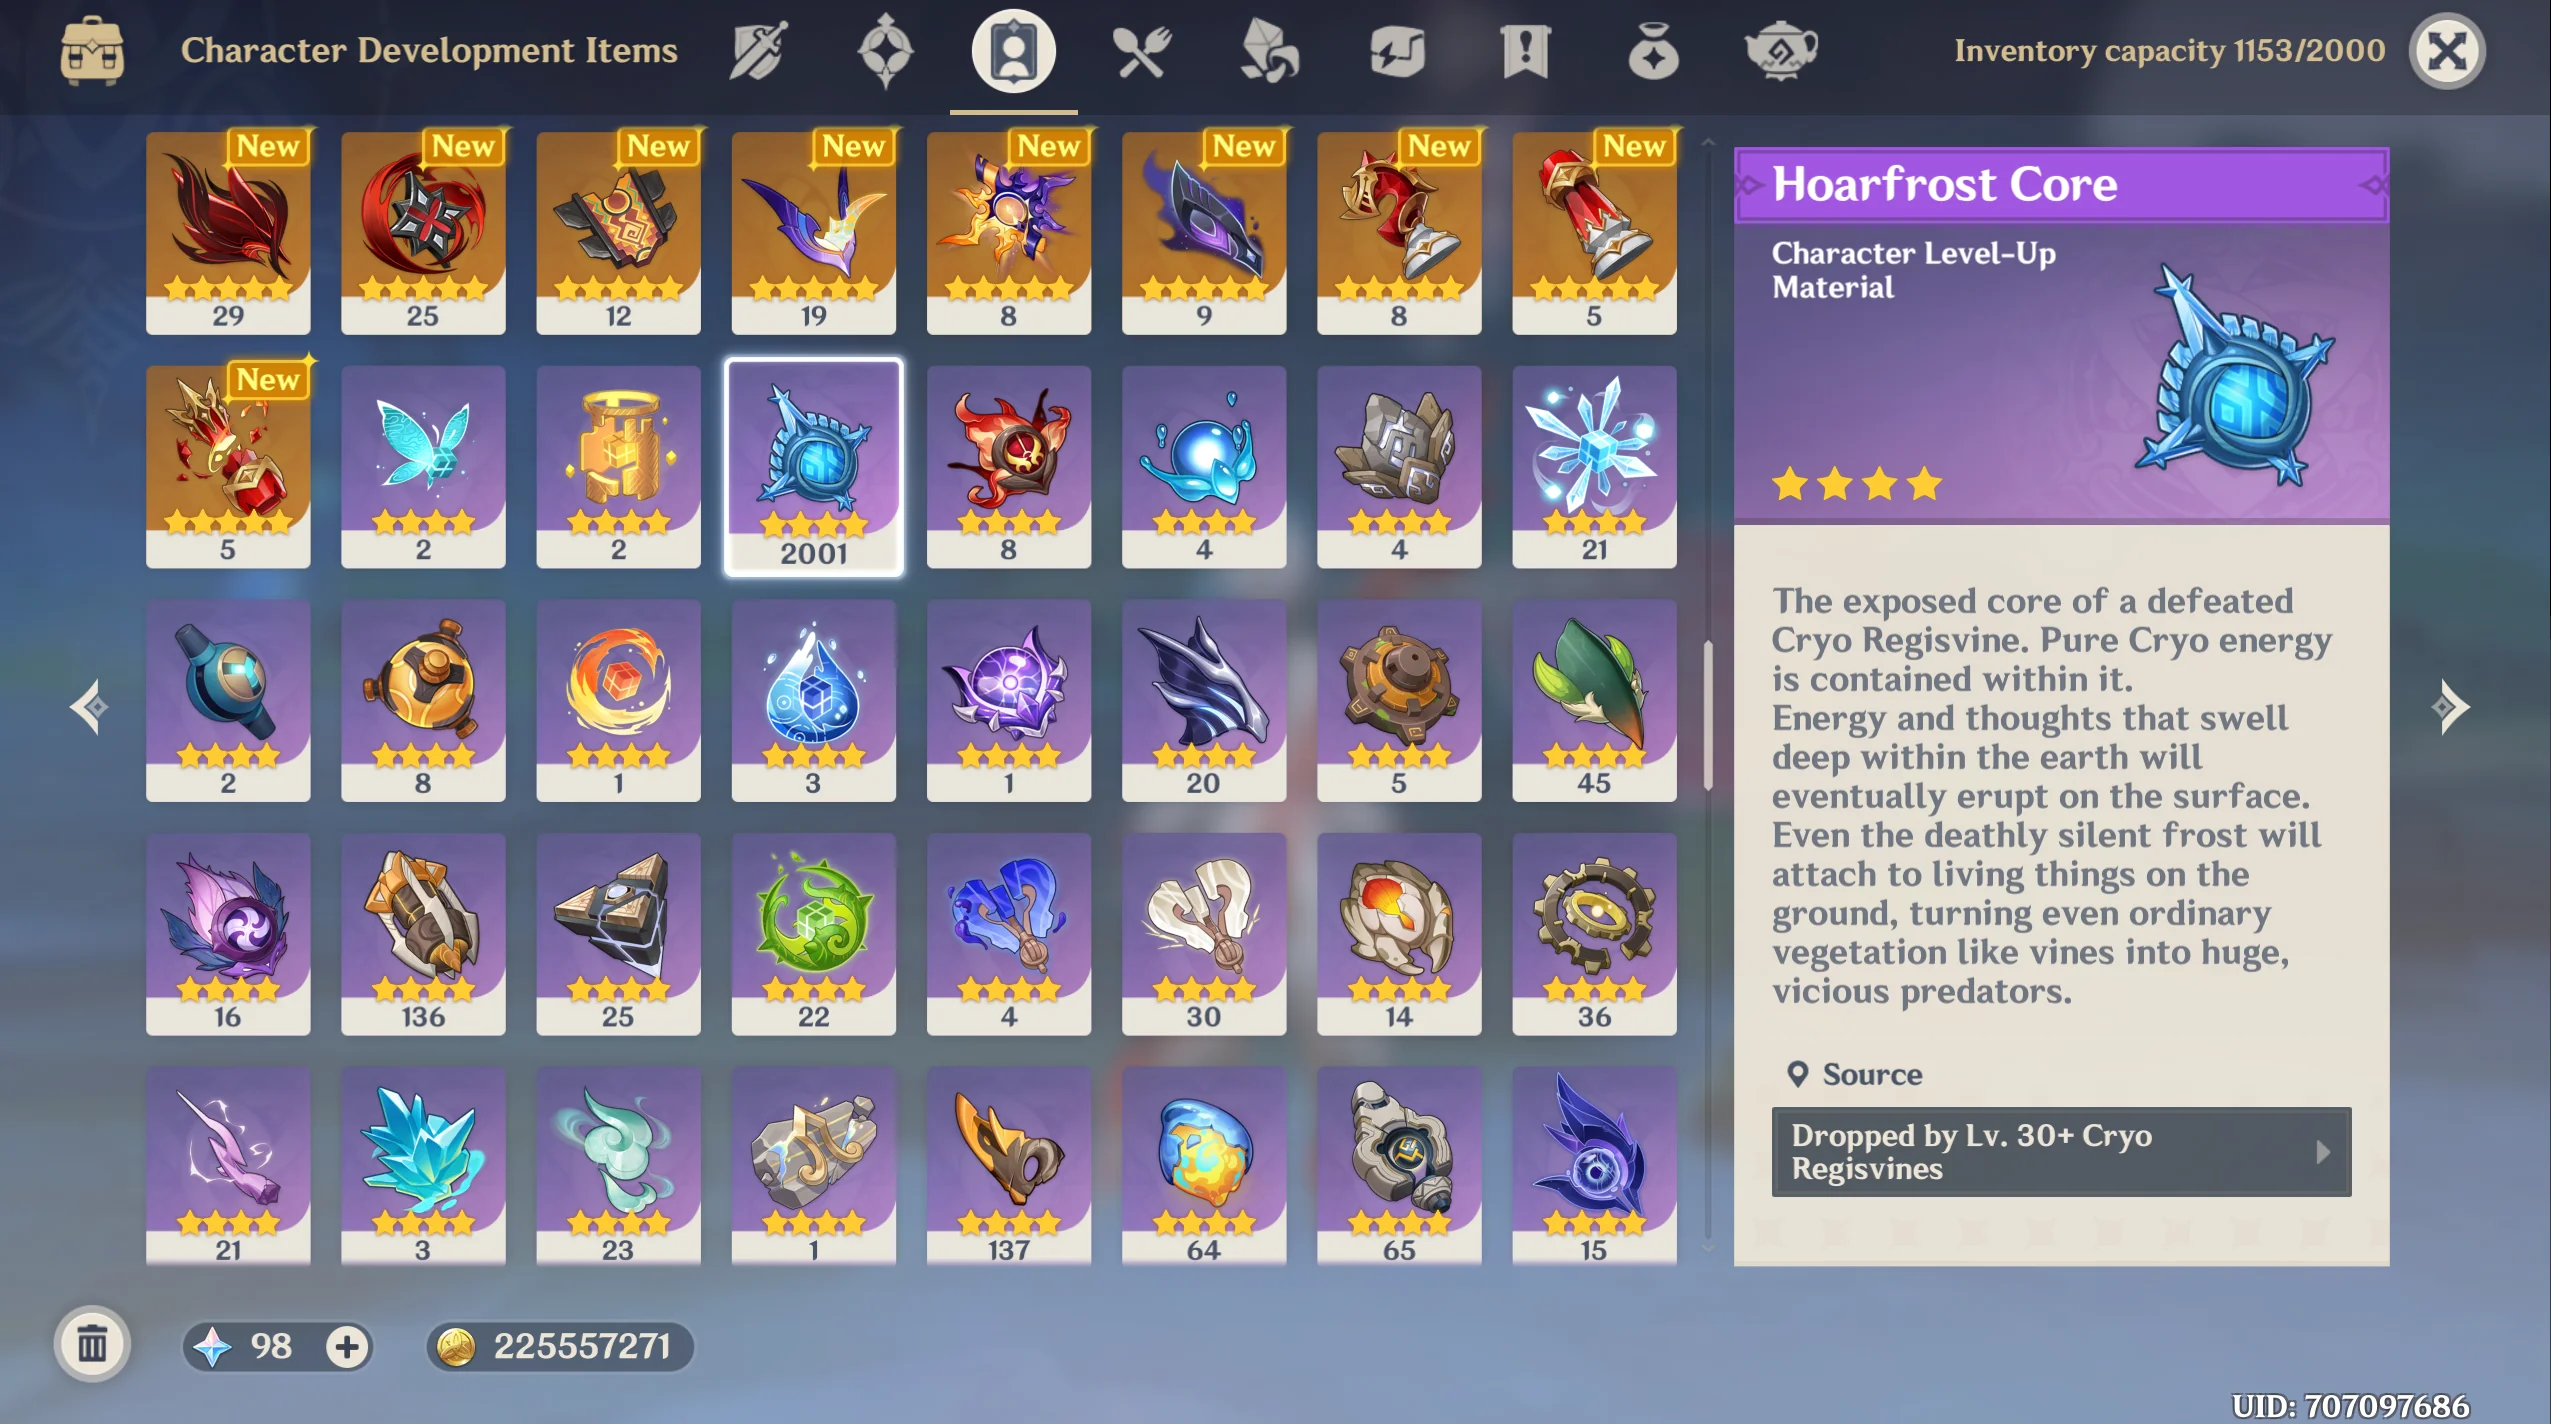Open the Weapons inventory tab

[758, 50]
